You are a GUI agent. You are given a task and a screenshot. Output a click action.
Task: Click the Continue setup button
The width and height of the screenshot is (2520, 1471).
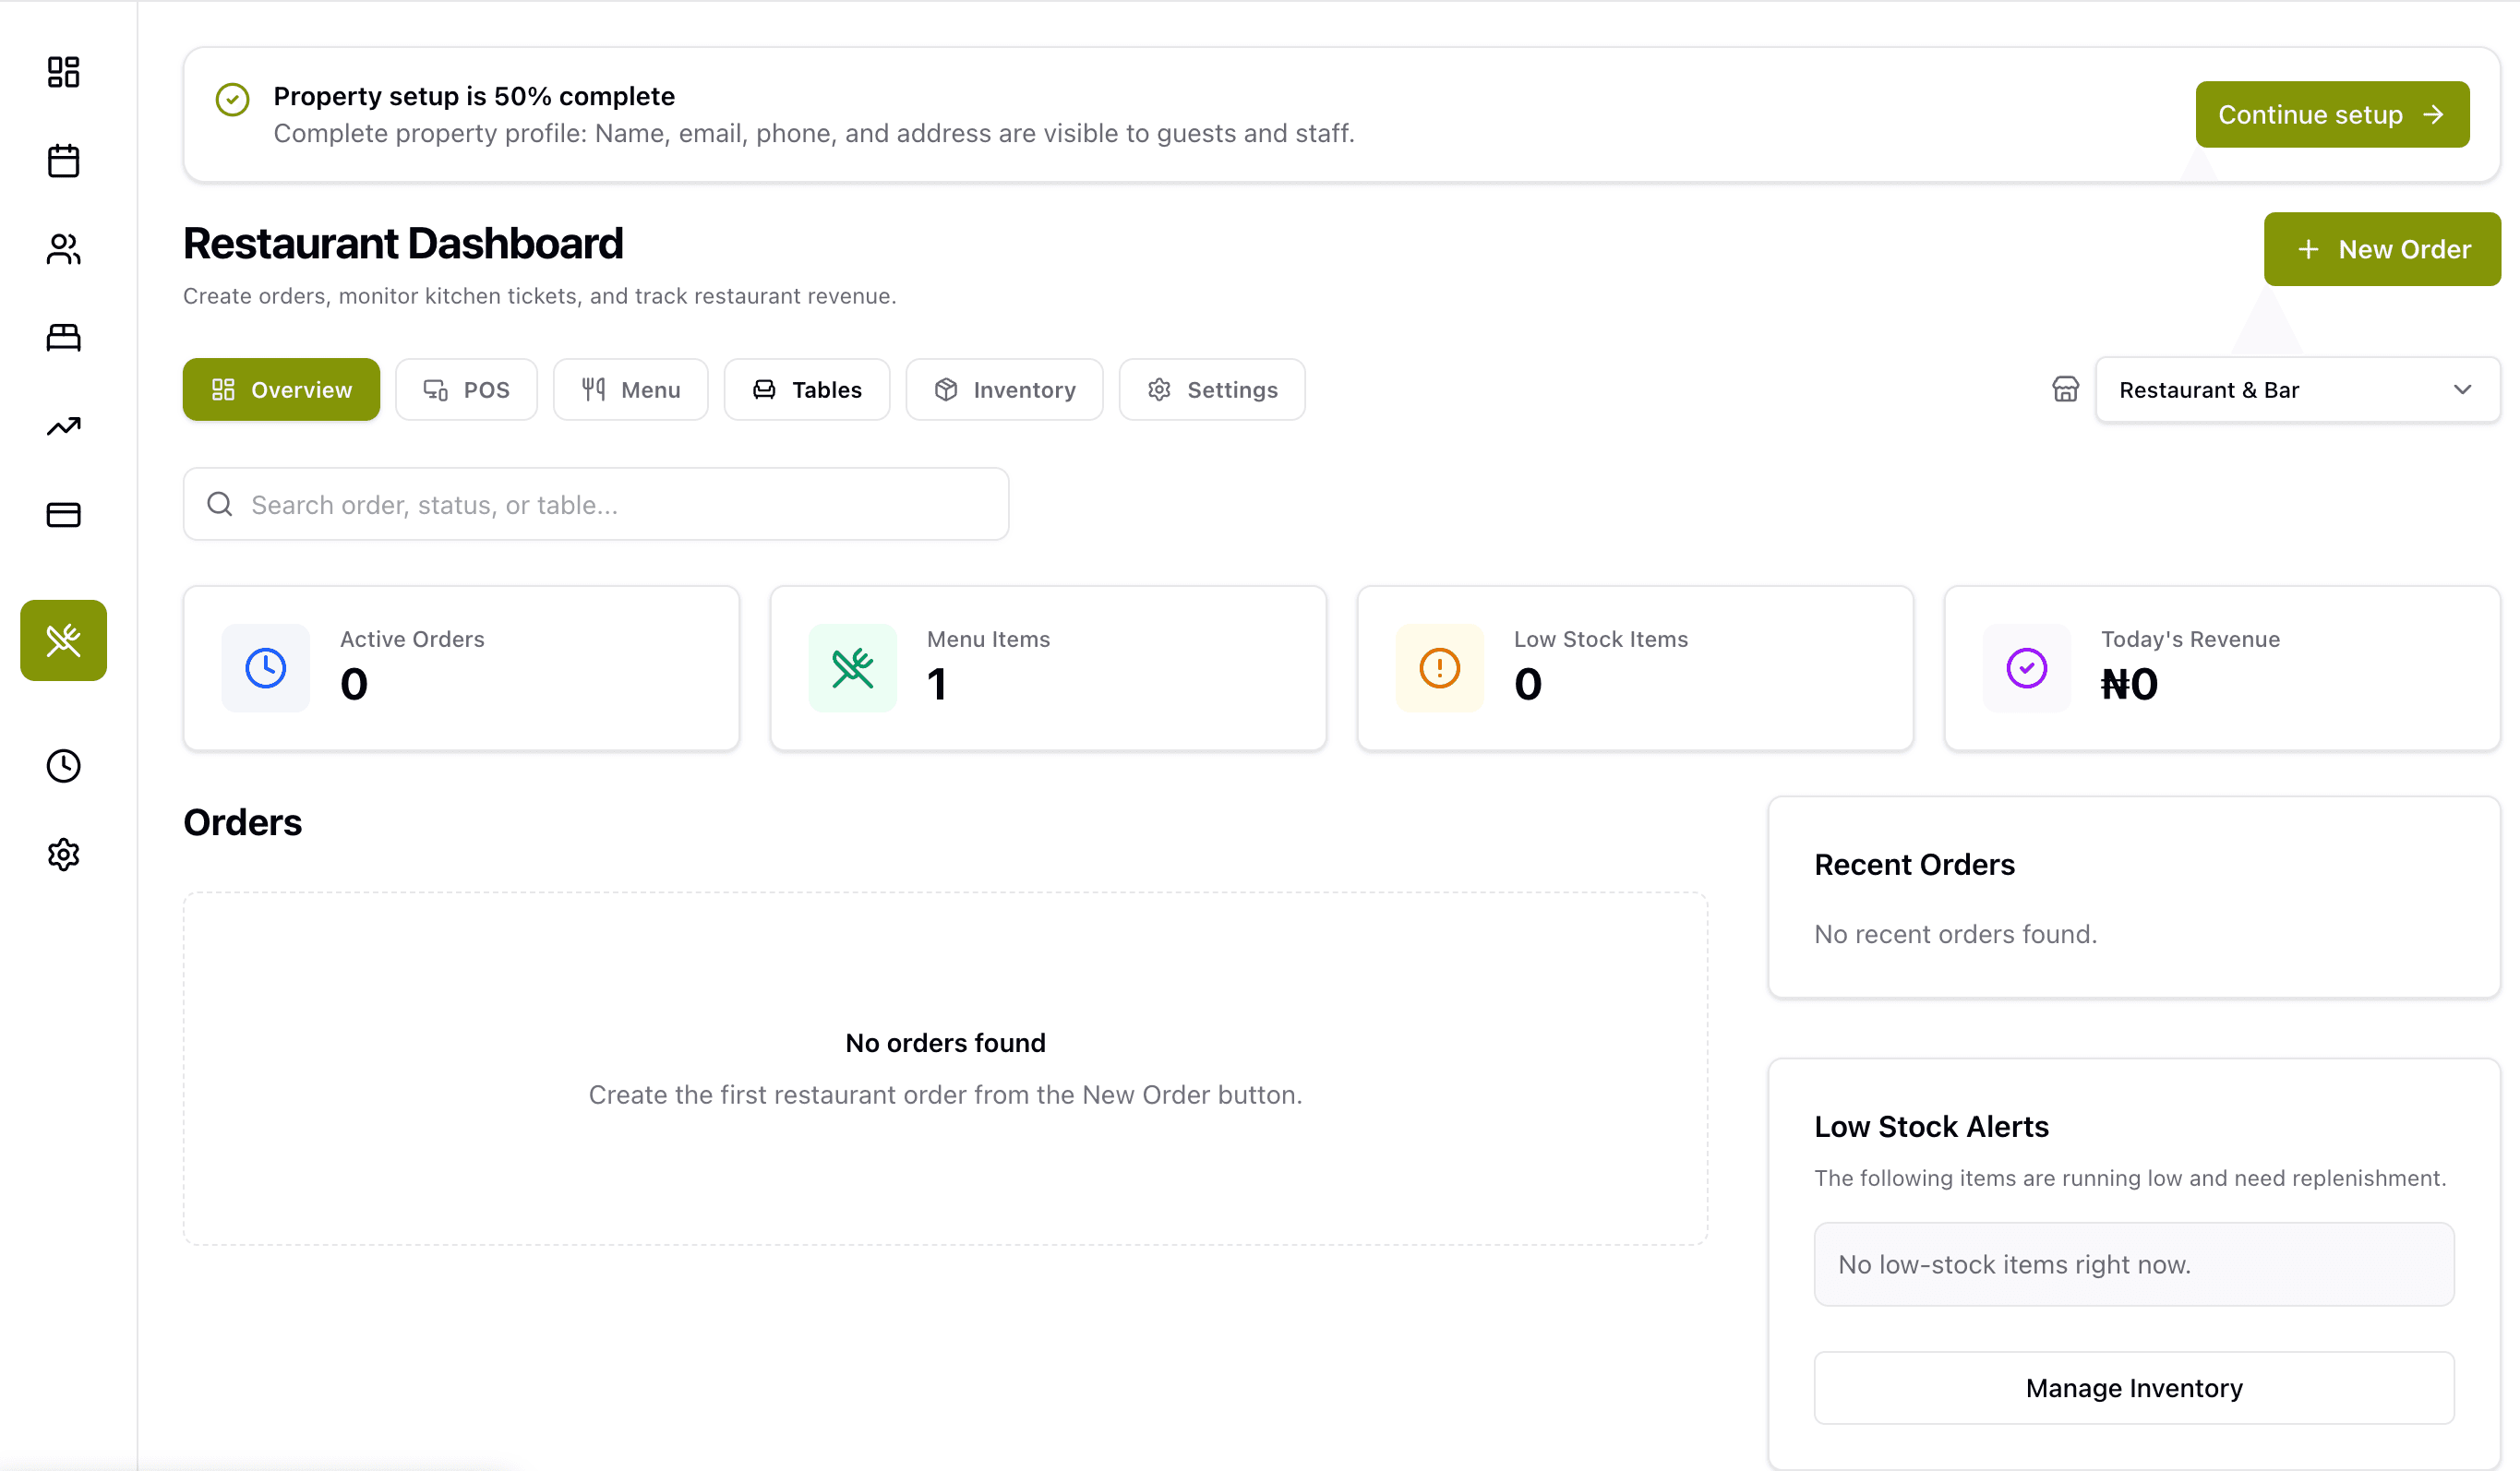tap(2332, 114)
